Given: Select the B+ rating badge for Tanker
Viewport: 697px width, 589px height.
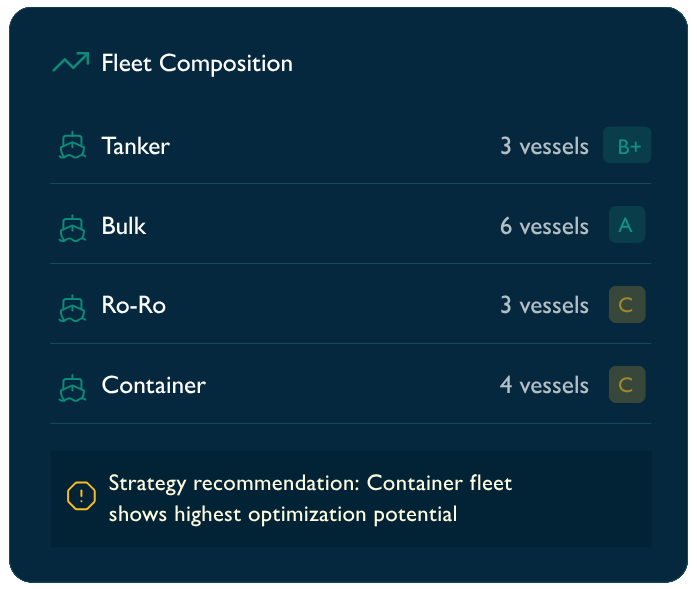Looking at the screenshot, I should (627, 145).
